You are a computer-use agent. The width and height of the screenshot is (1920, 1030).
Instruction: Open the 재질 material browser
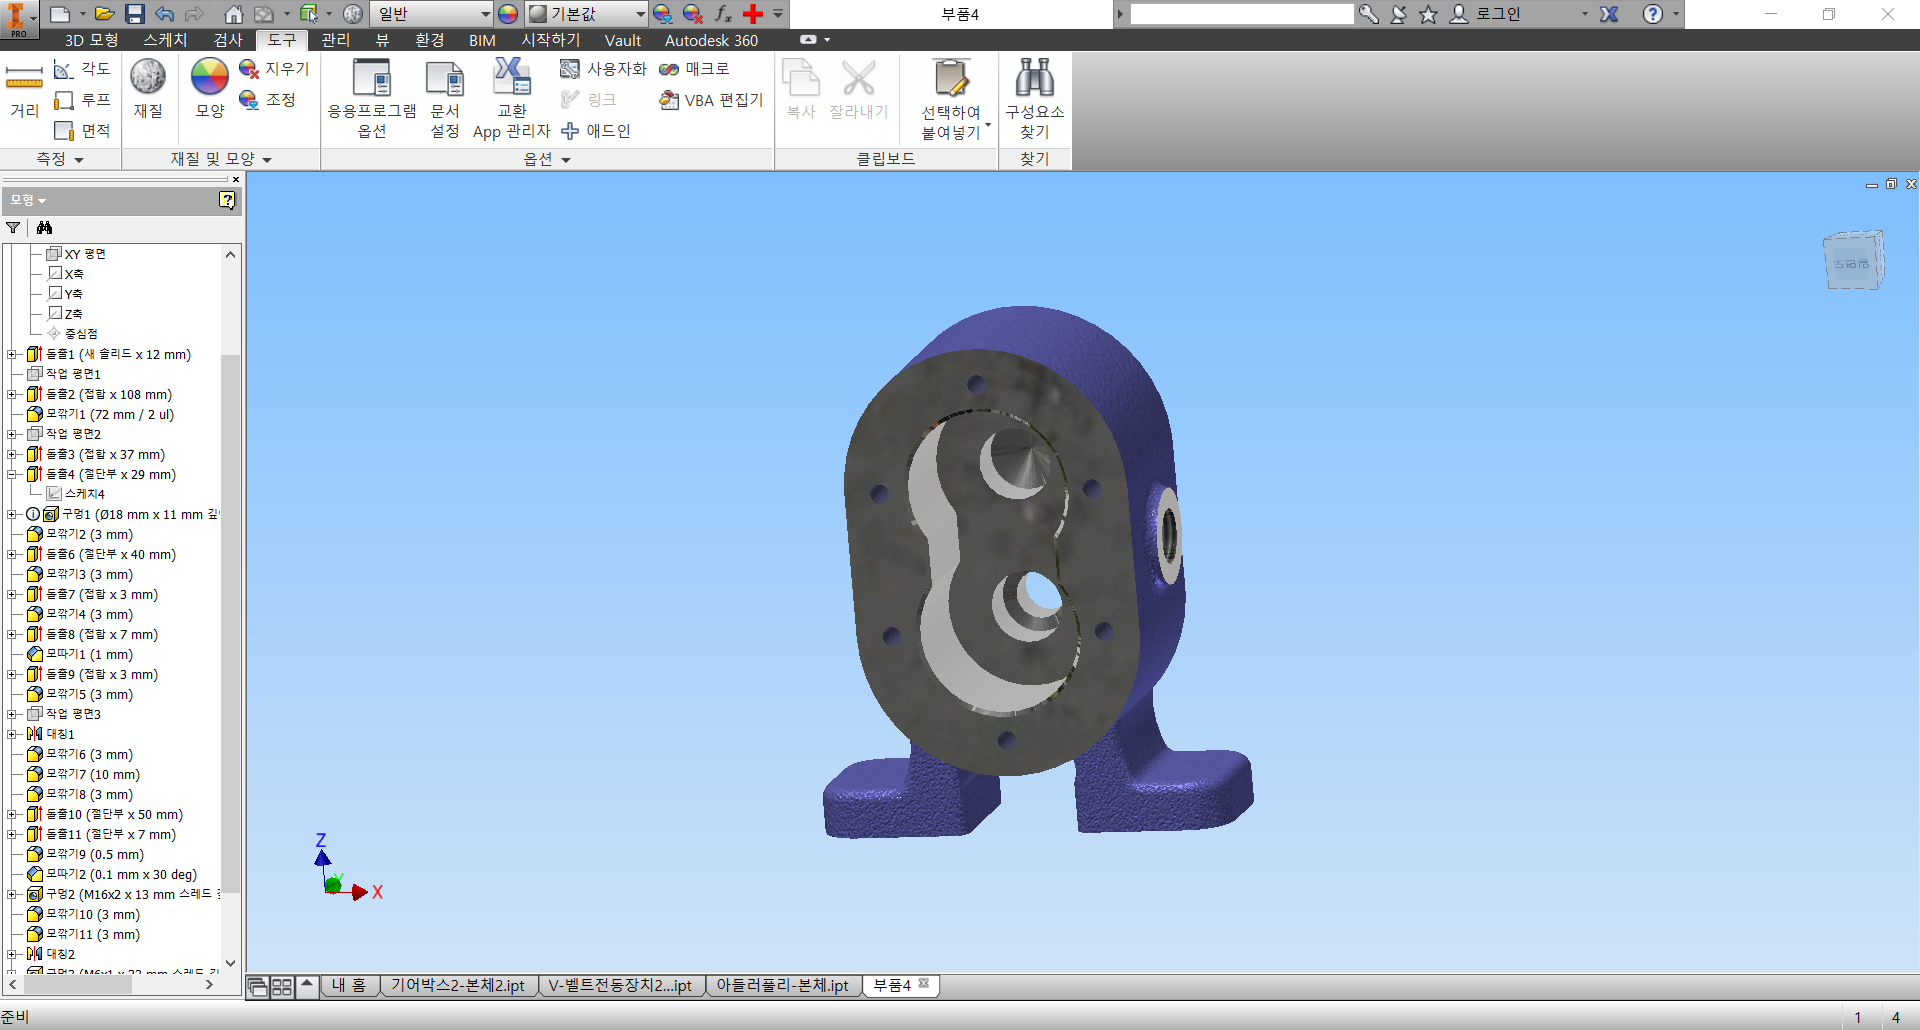[148, 89]
